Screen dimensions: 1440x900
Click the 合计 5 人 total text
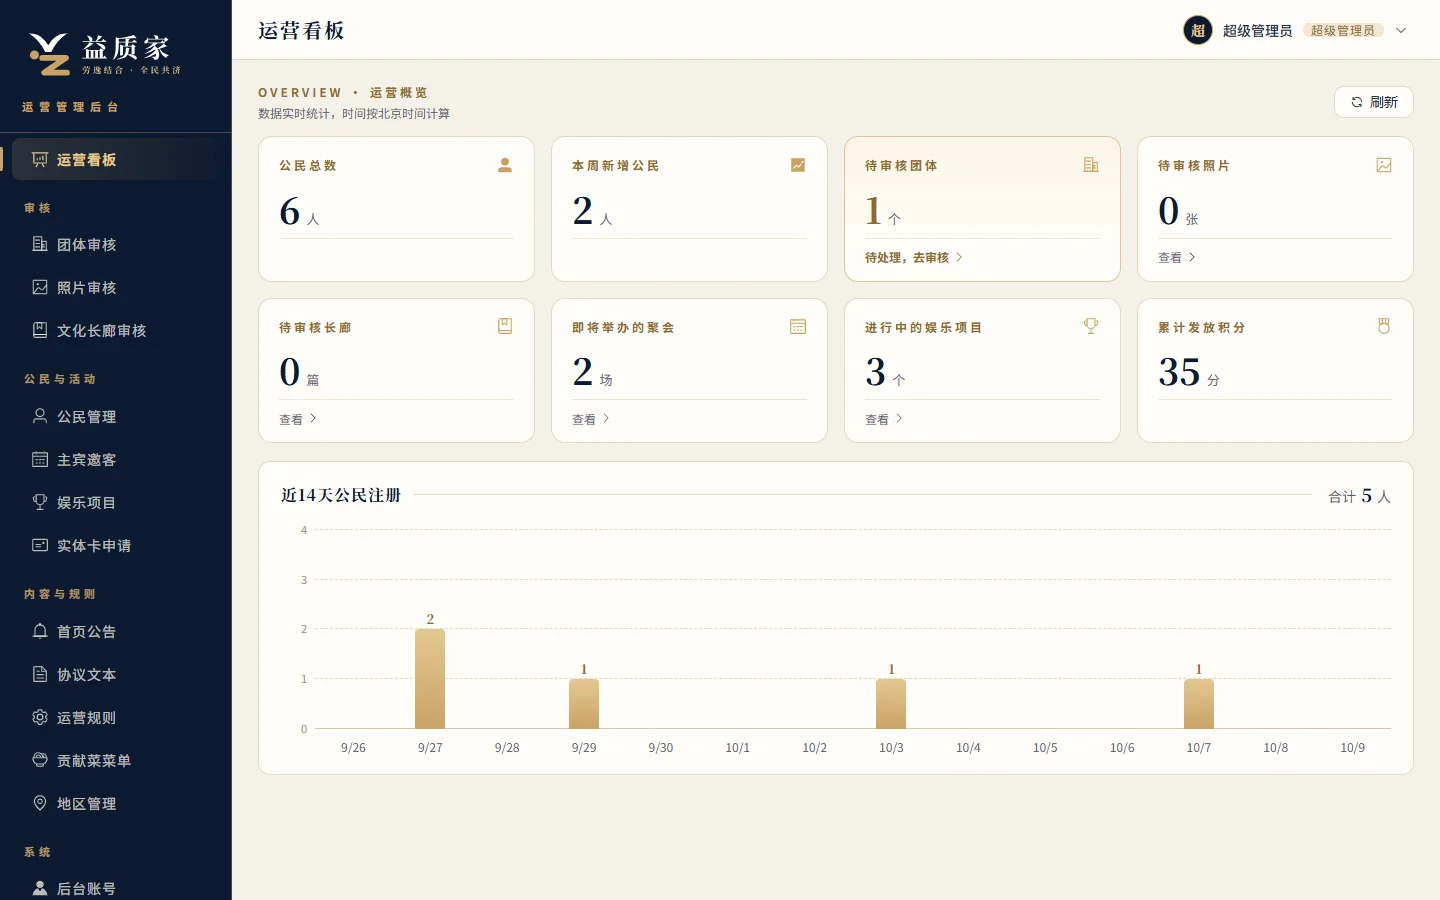(1359, 496)
